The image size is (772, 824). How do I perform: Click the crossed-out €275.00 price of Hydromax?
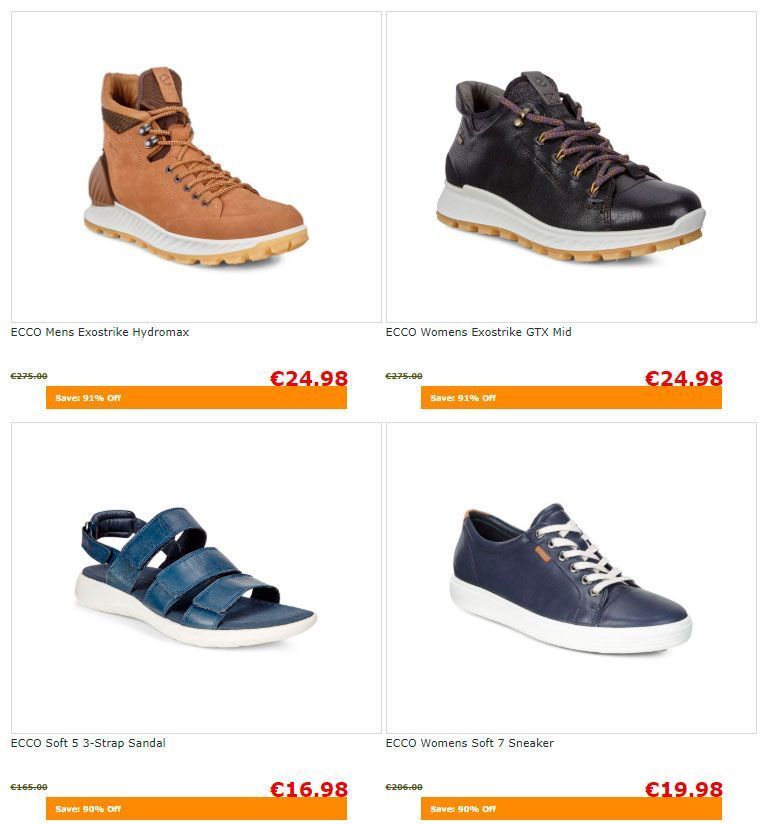tap(29, 376)
